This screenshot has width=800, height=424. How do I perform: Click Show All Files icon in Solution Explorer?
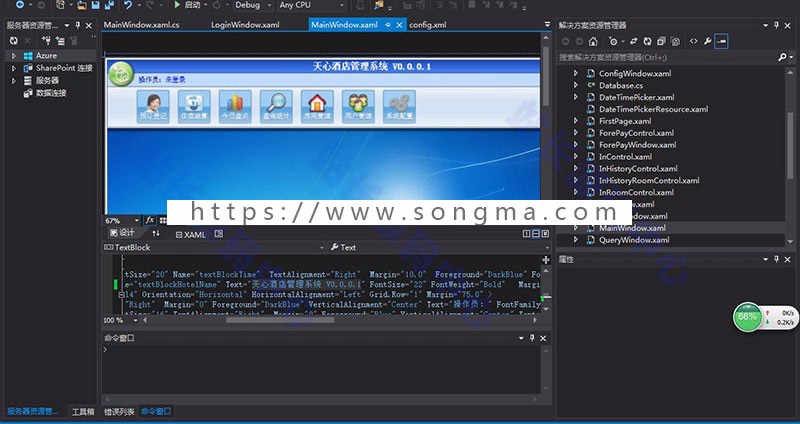click(x=676, y=42)
